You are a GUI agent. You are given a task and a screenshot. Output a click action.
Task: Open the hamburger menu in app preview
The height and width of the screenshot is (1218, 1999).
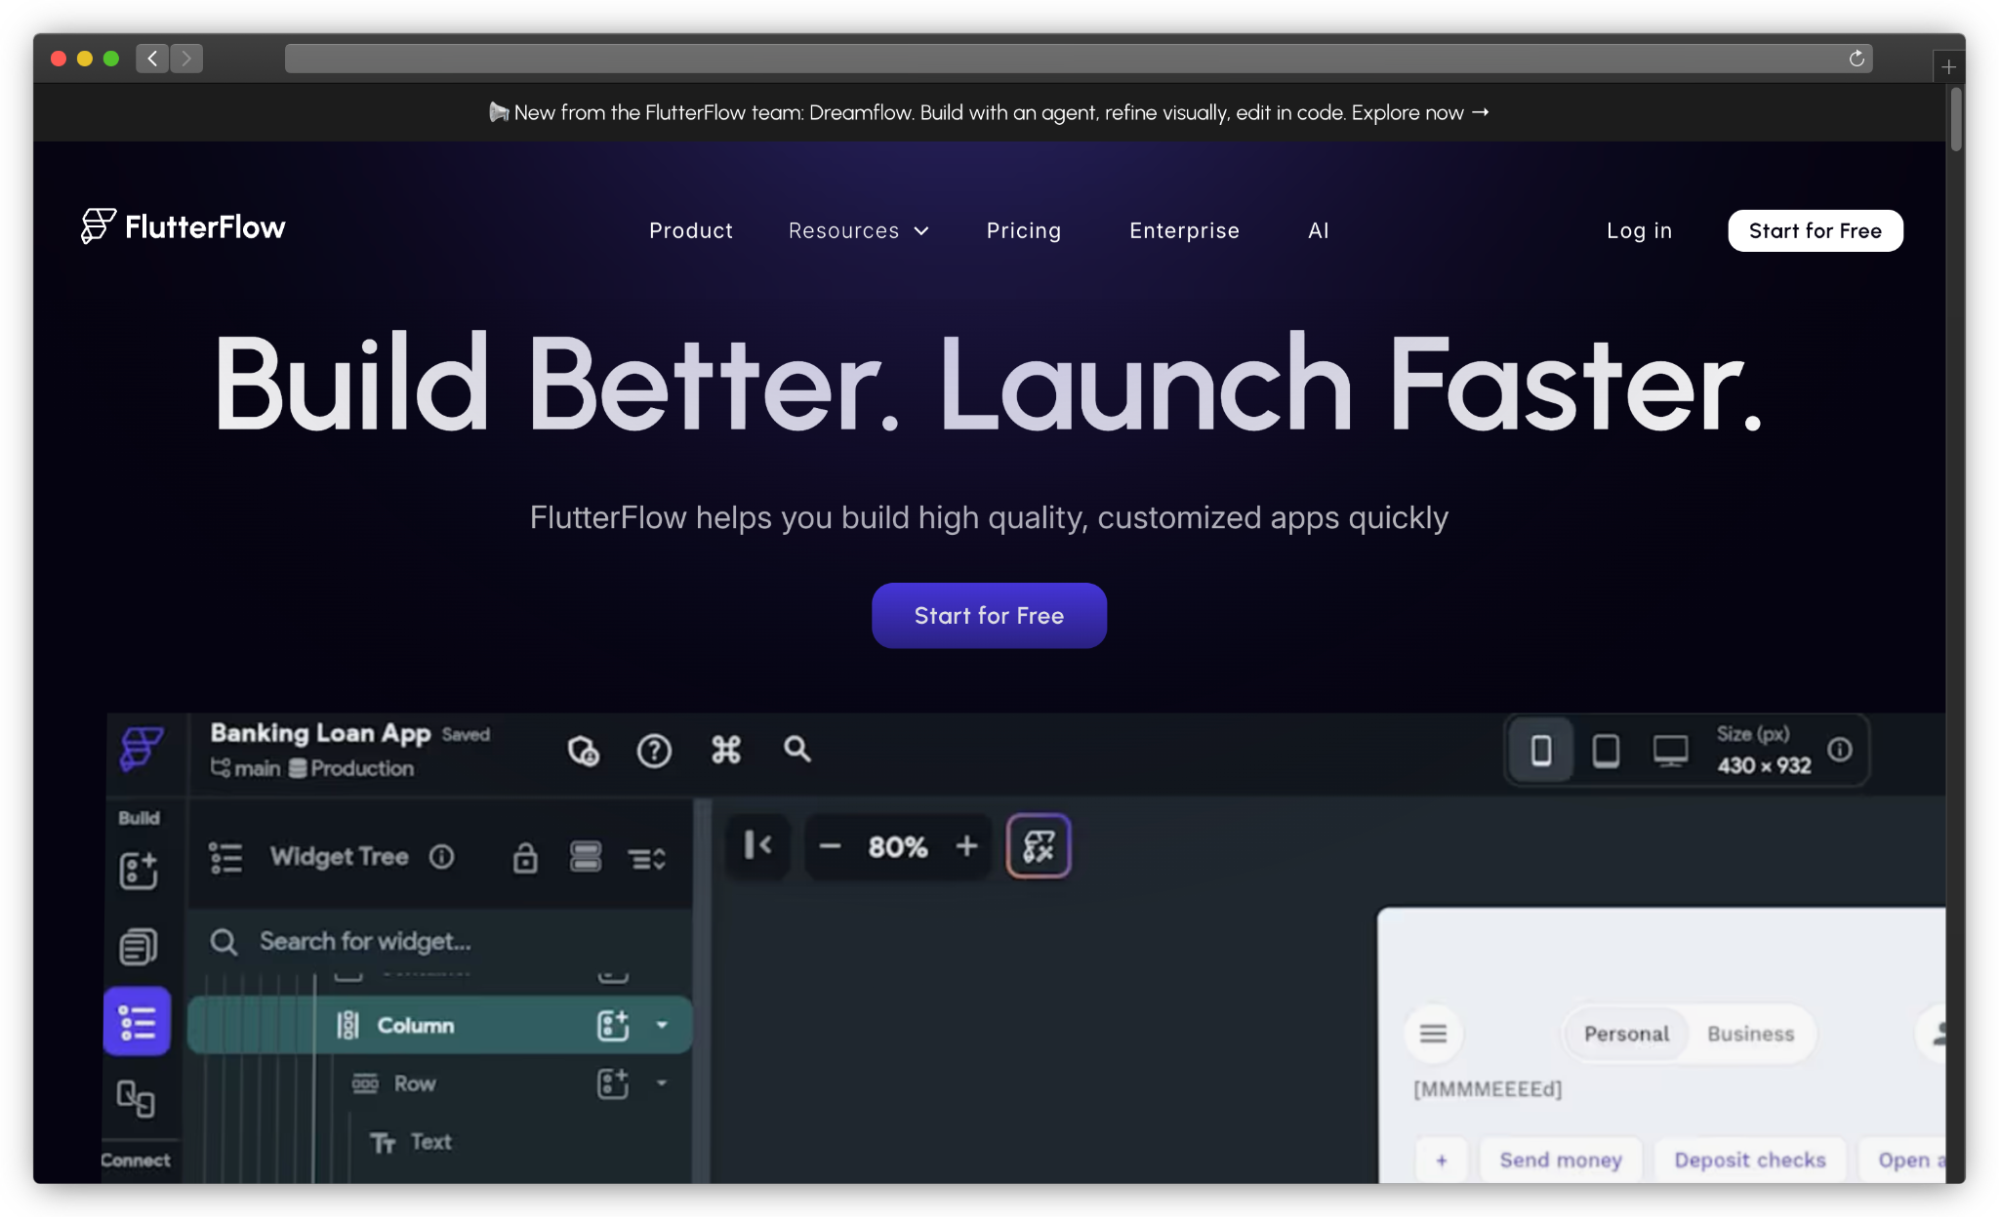tap(1433, 1033)
